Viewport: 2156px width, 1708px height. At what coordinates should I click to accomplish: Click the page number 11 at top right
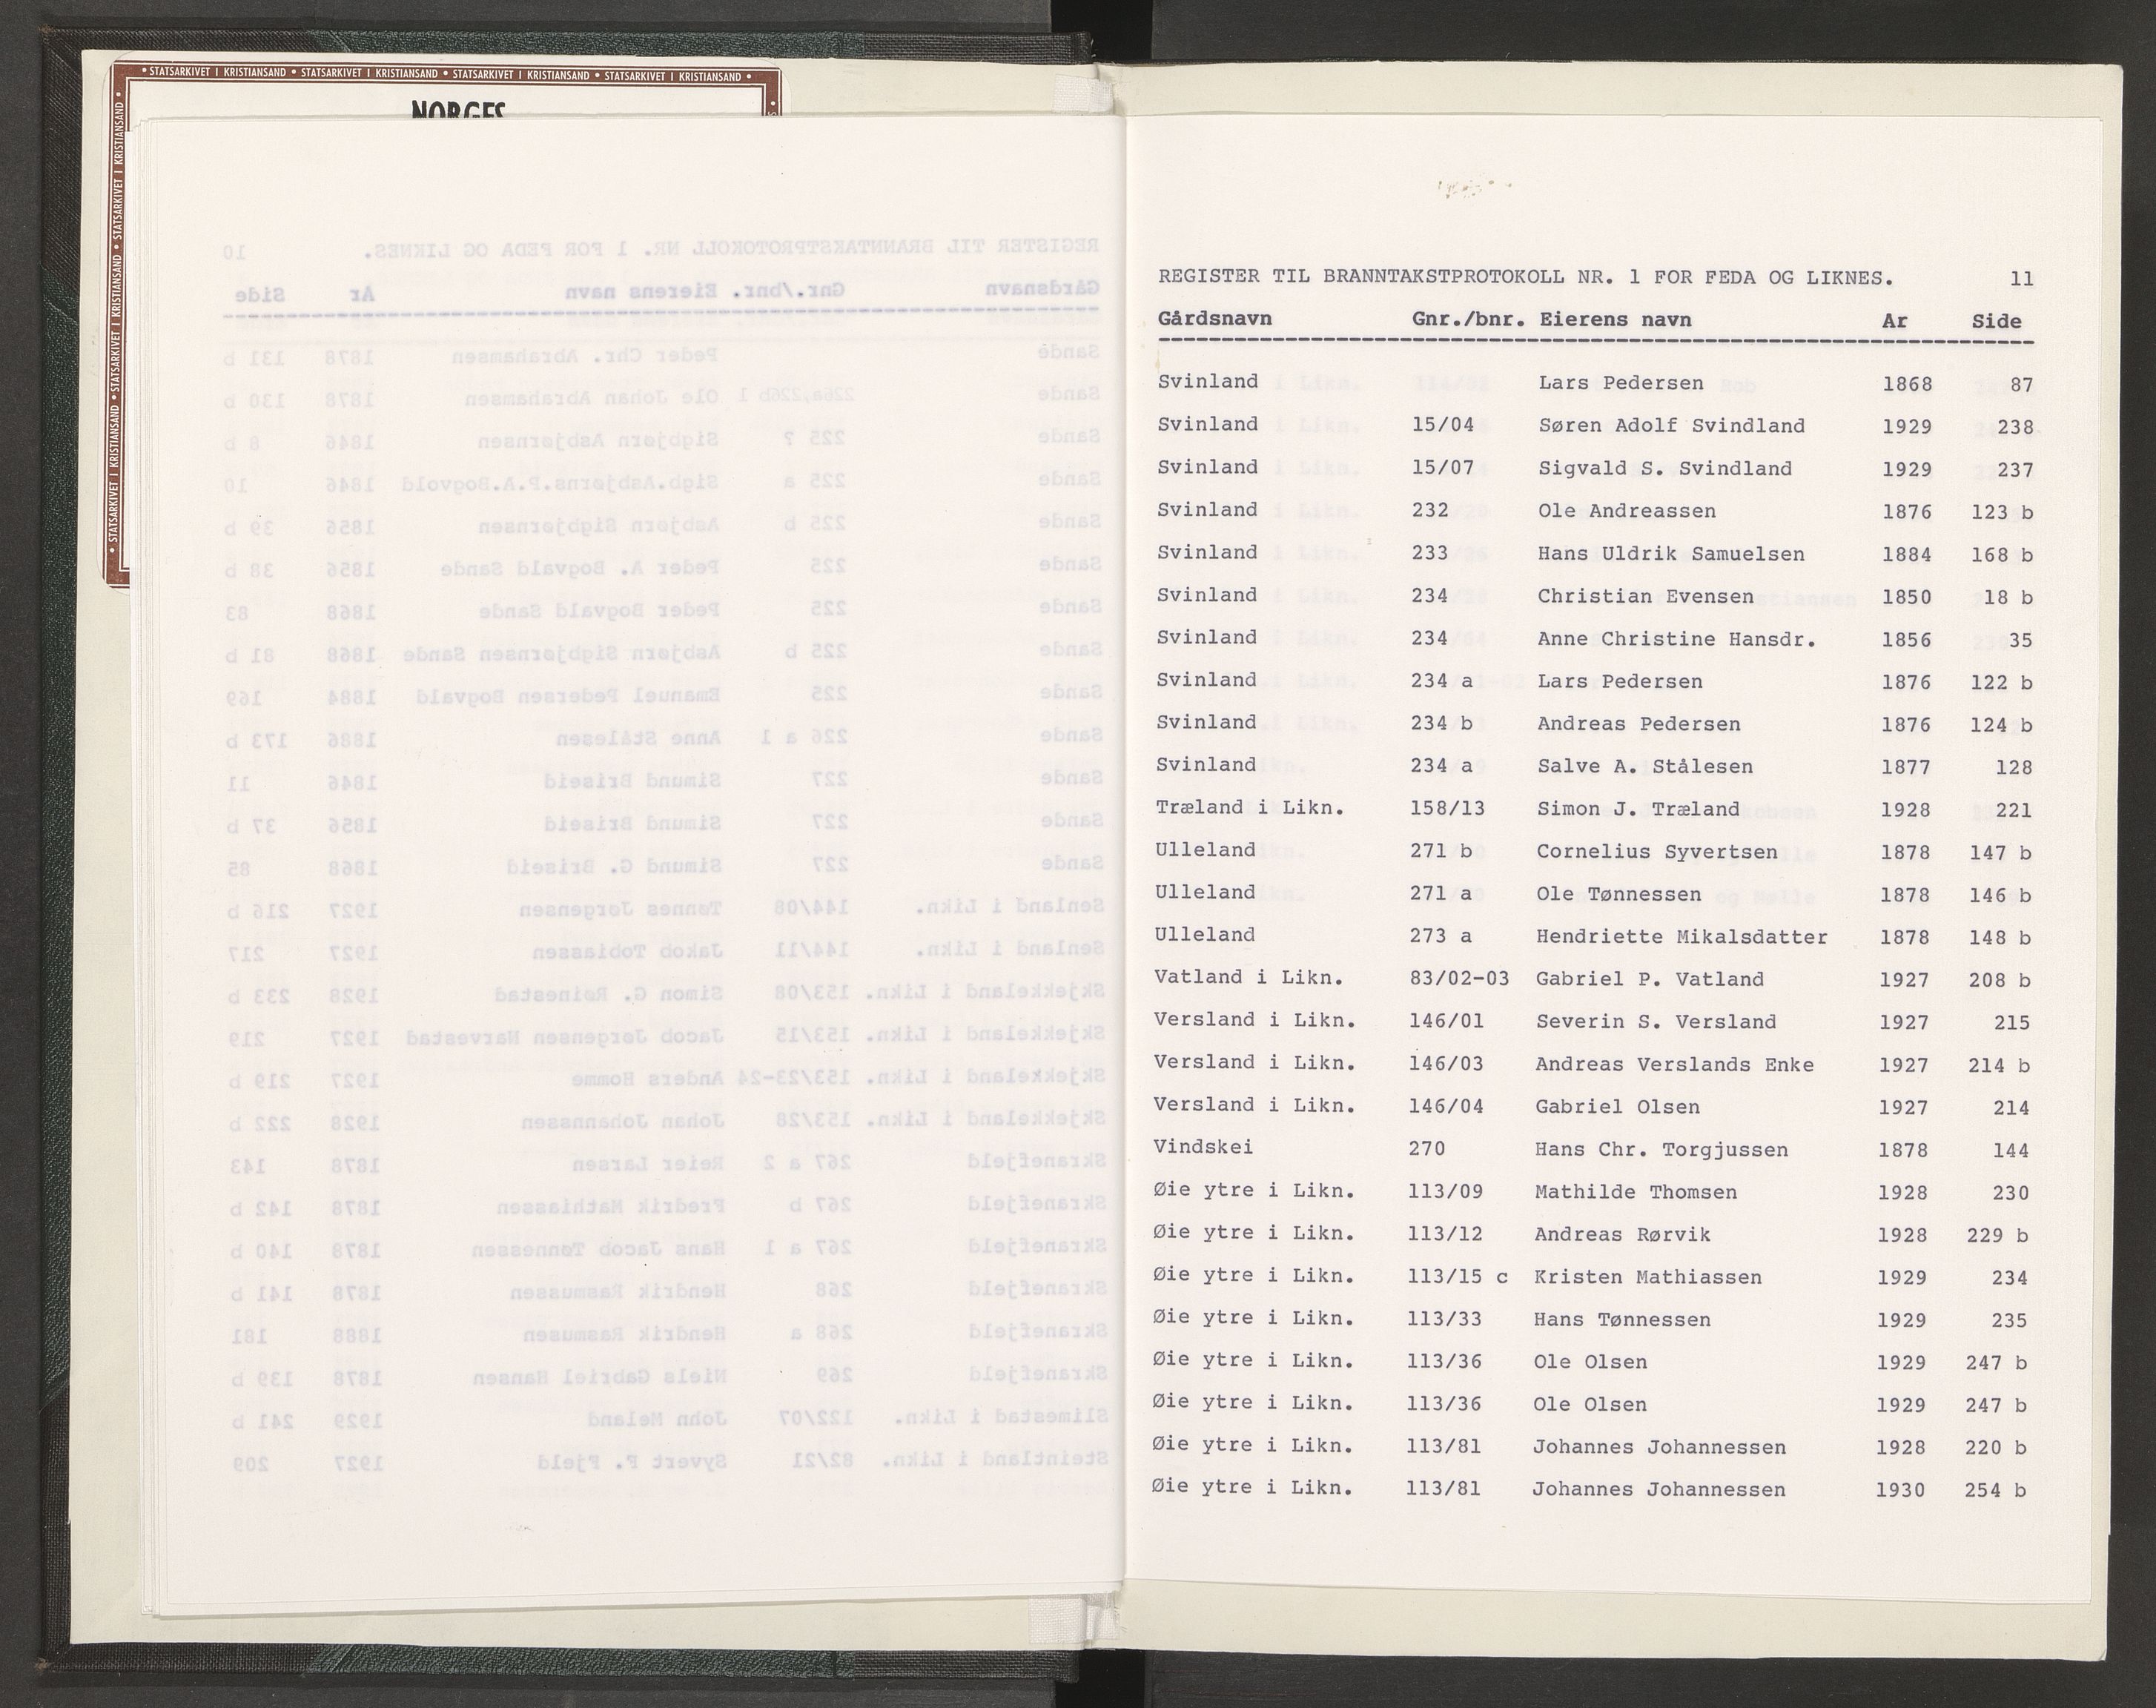coord(2021,279)
